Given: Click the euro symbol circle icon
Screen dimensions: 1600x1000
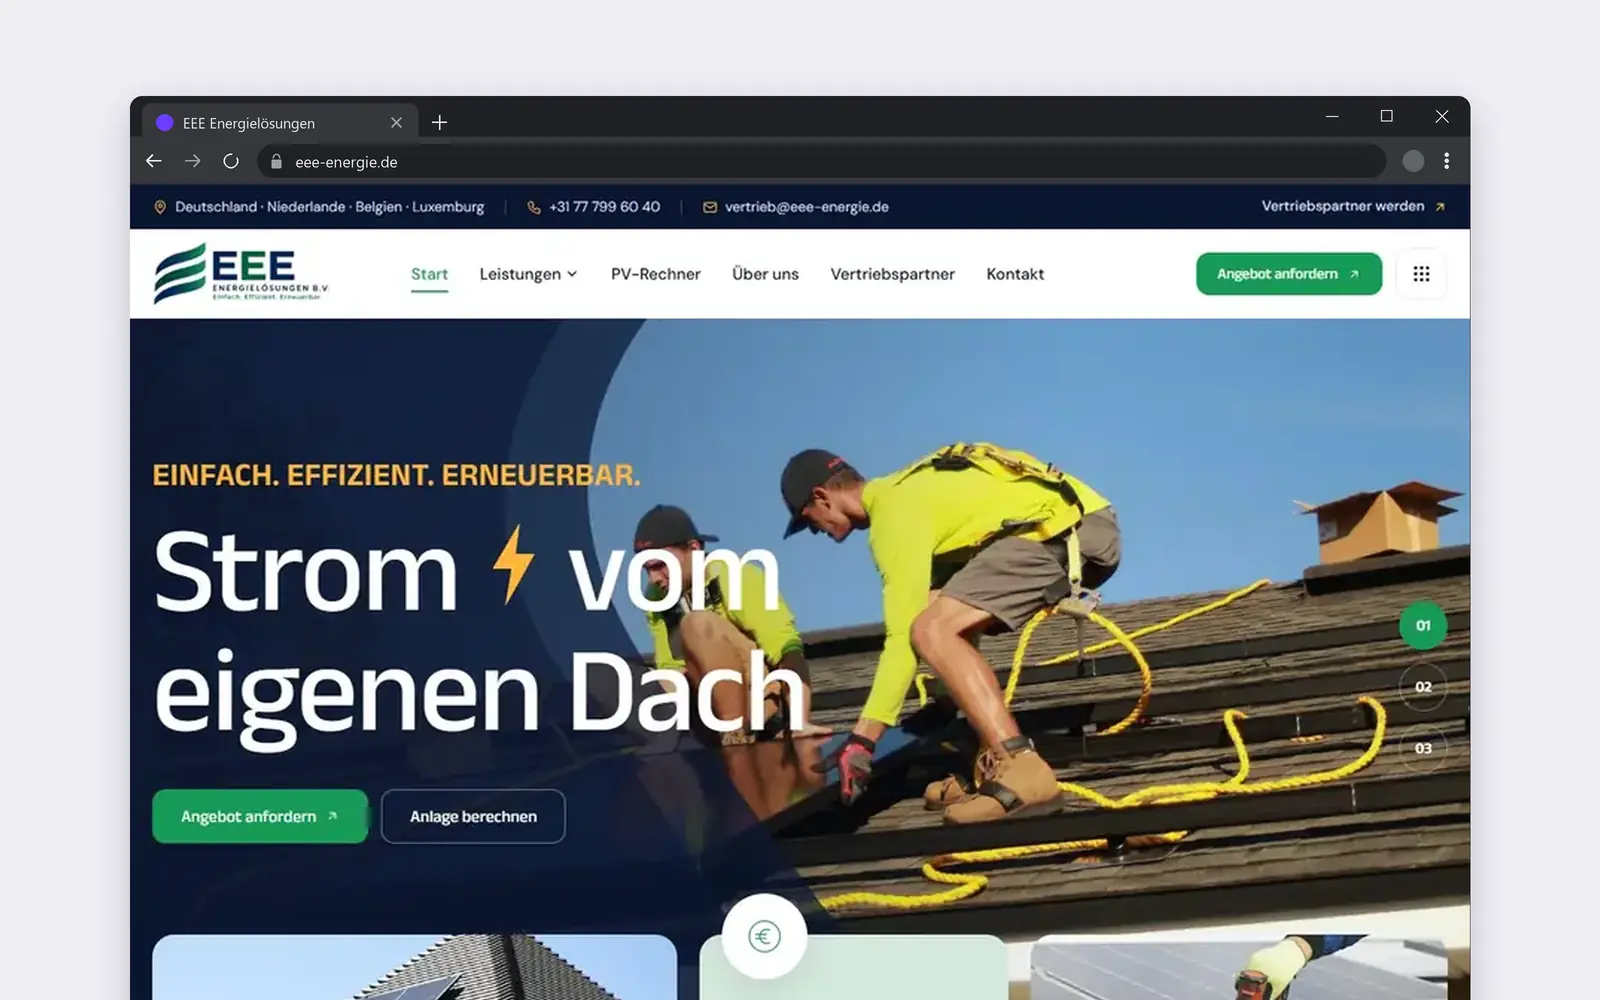Looking at the screenshot, I should click(764, 937).
